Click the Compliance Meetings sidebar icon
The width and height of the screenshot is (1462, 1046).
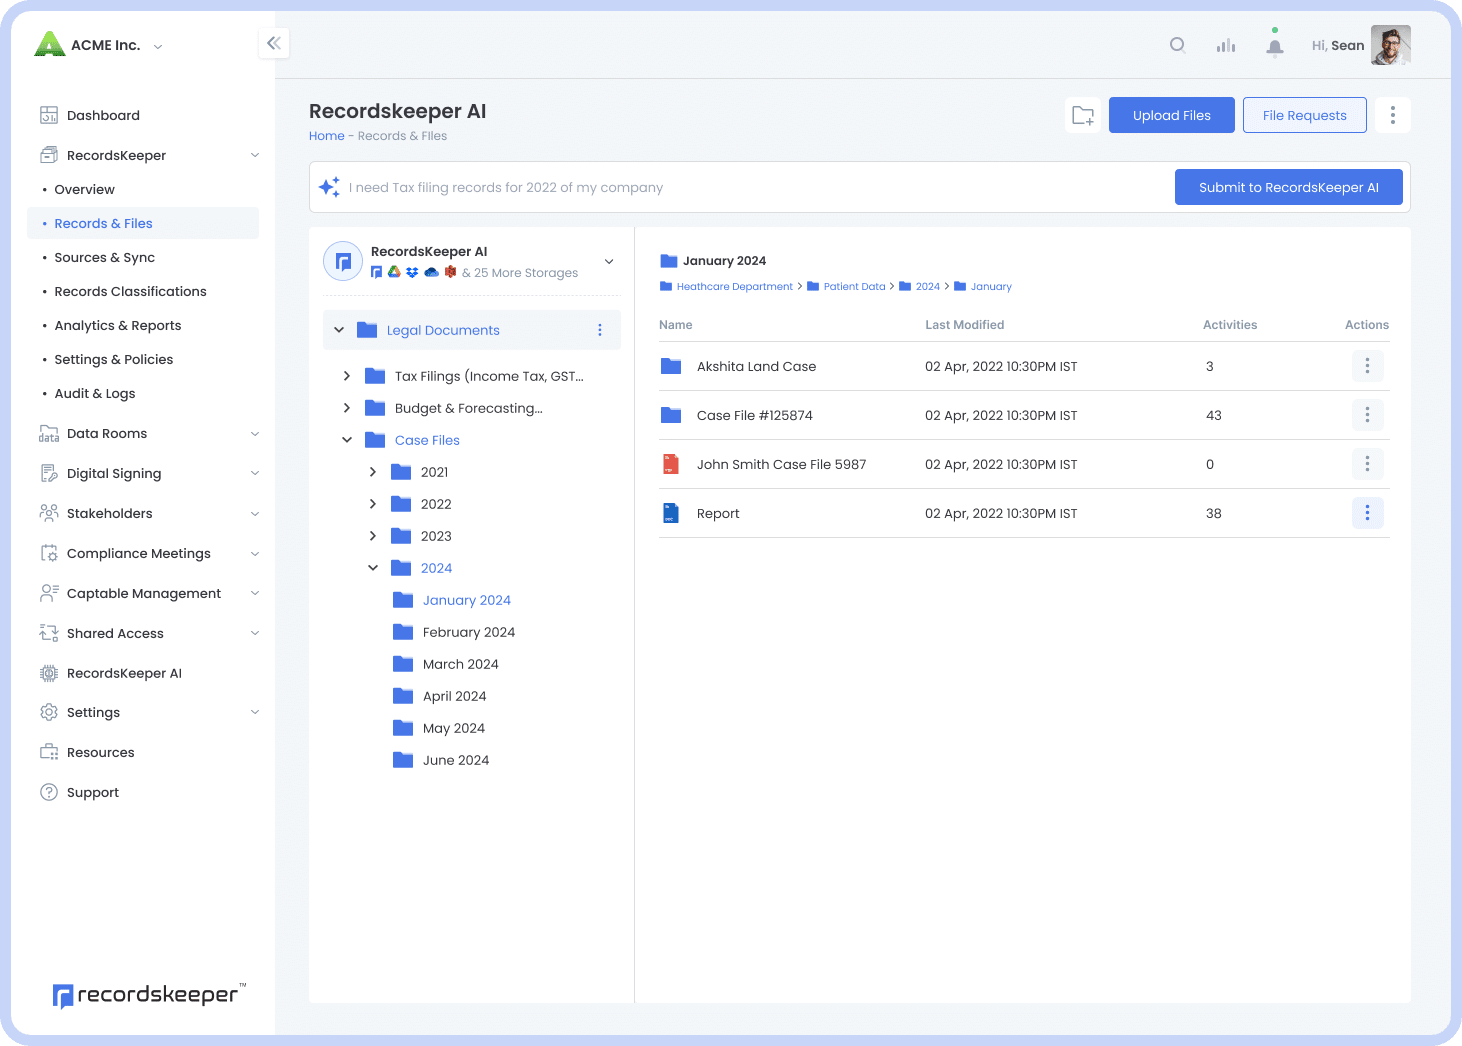tap(49, 553)
